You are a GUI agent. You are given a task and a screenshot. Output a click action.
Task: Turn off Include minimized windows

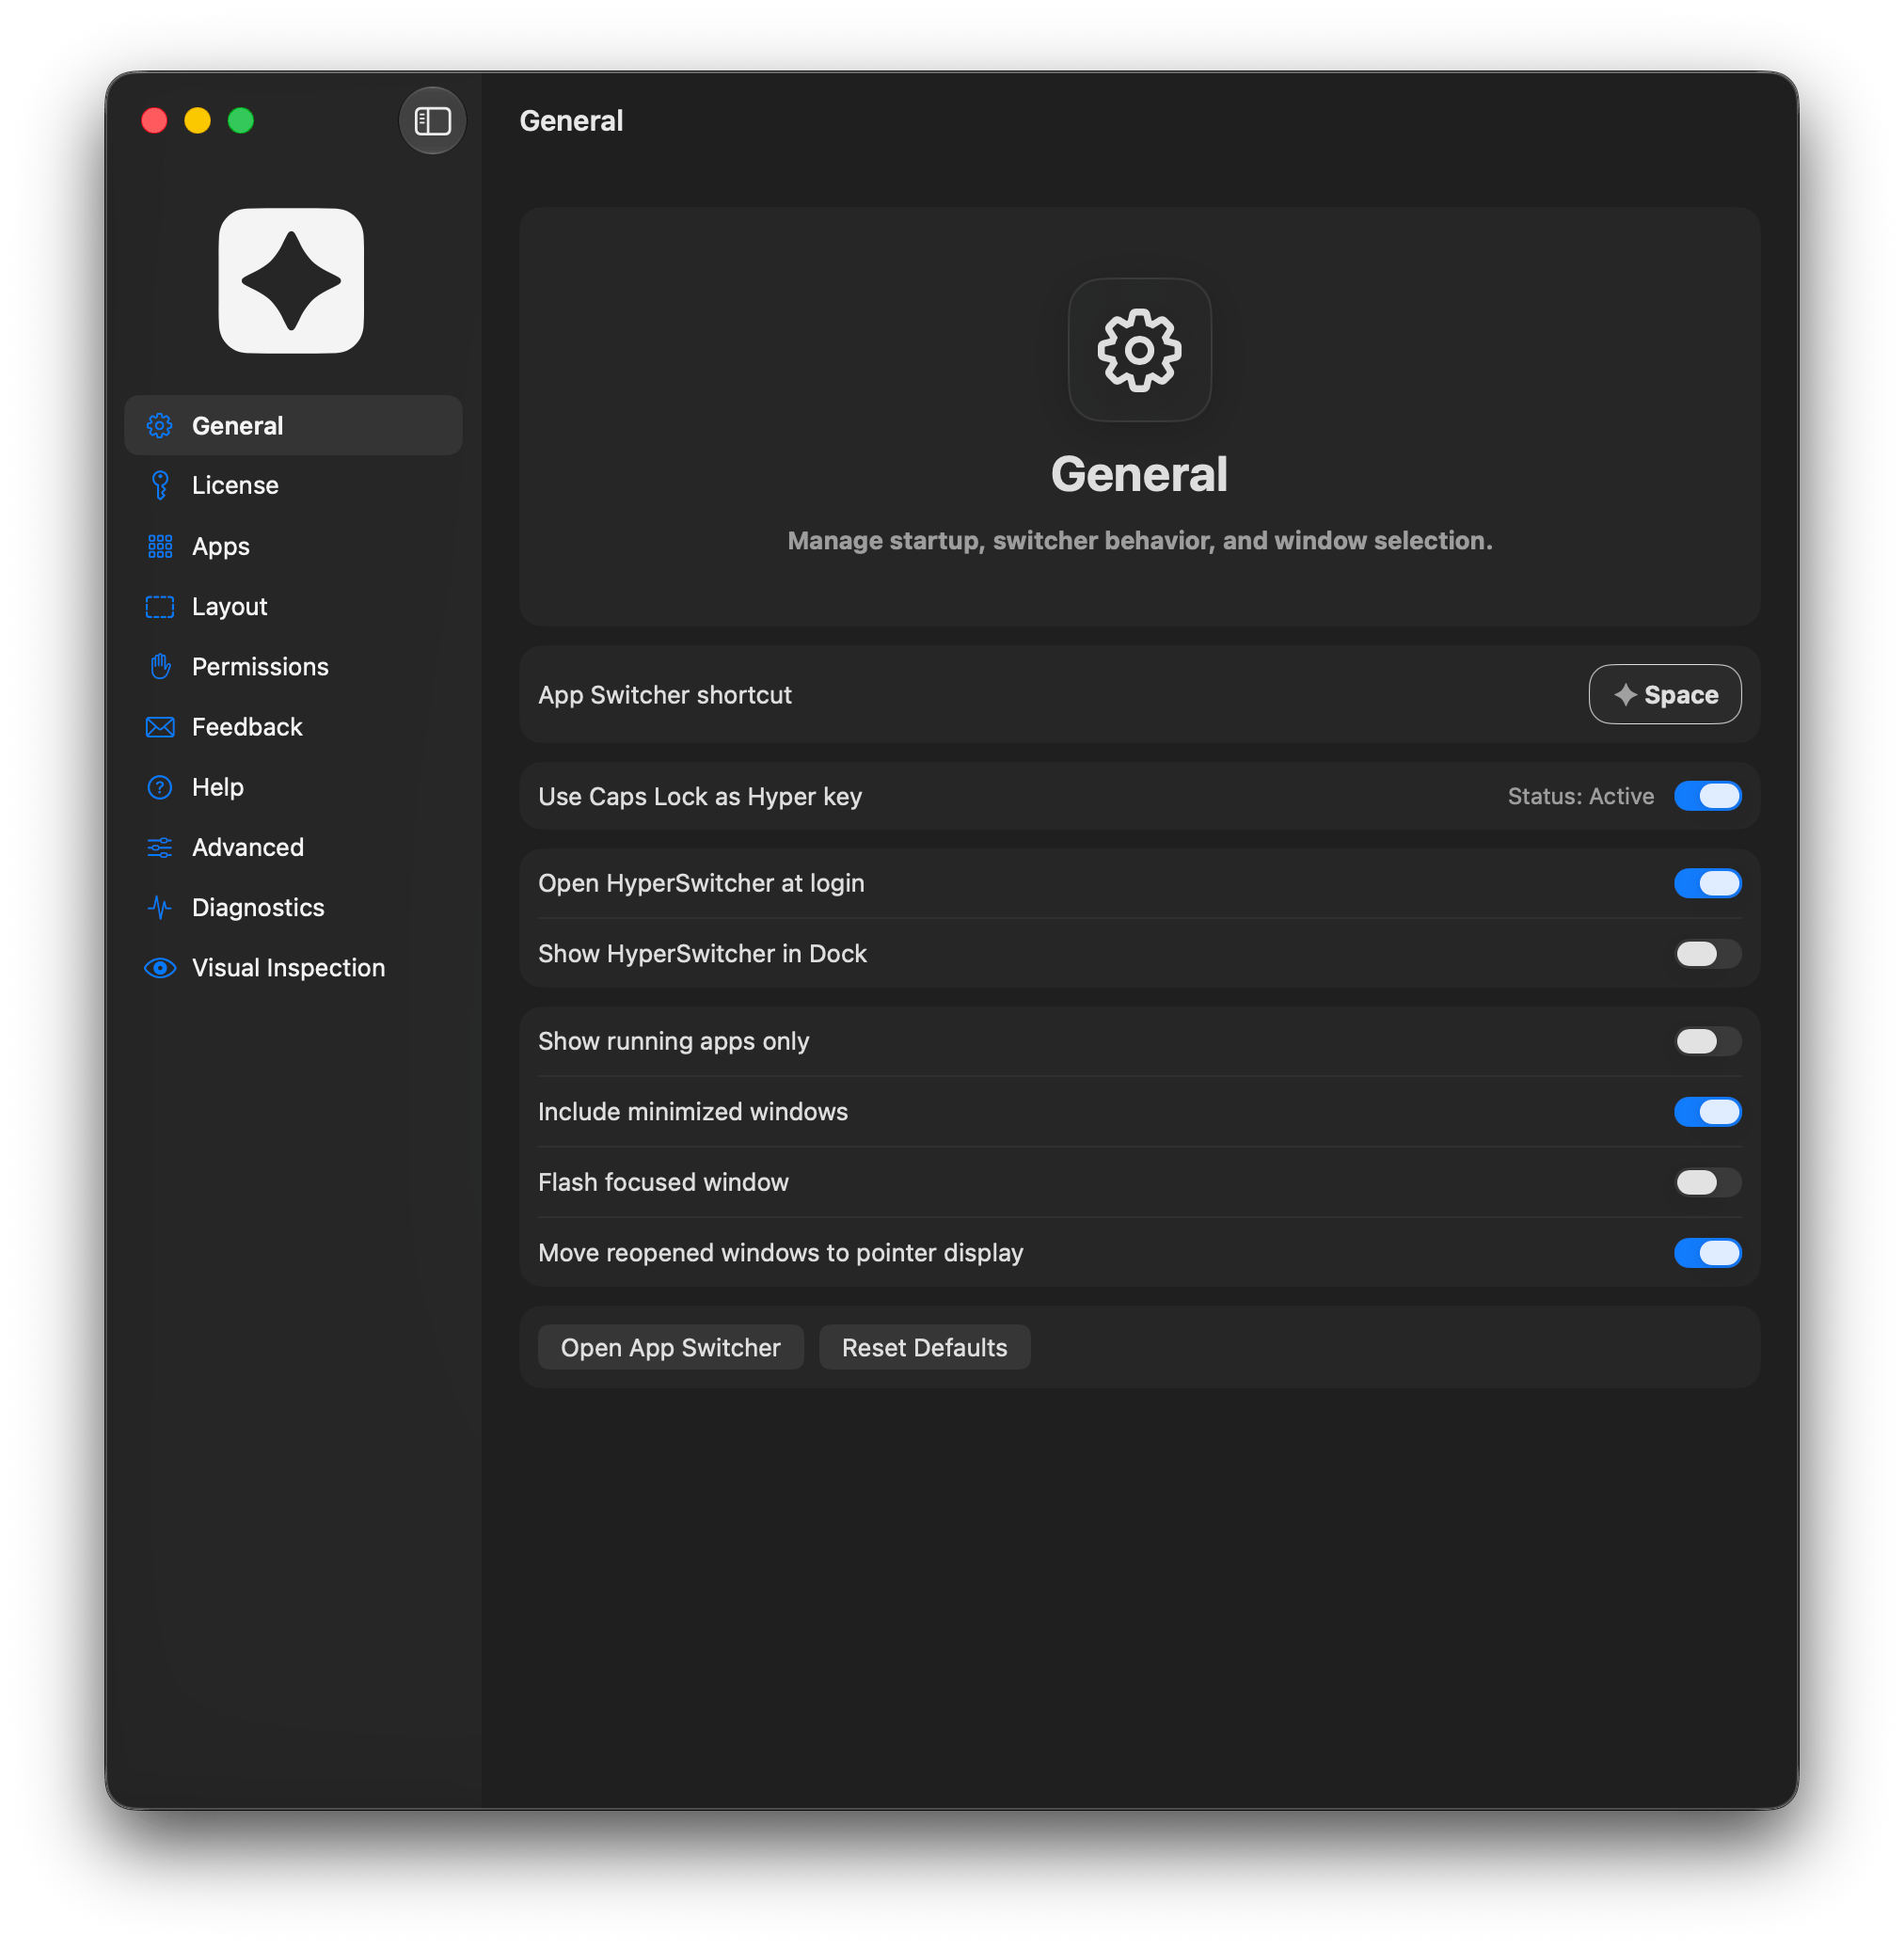(x=1707, y=1112)
